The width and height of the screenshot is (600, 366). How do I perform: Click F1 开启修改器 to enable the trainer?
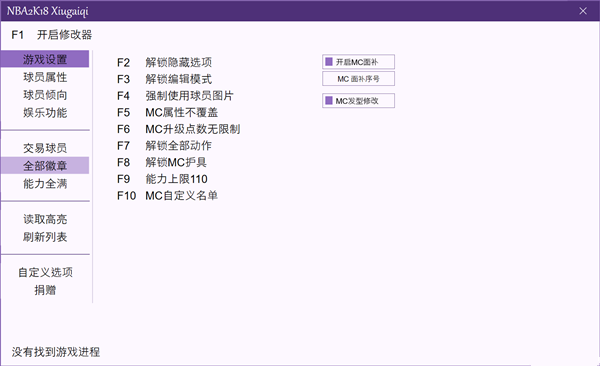coord(52,35)
